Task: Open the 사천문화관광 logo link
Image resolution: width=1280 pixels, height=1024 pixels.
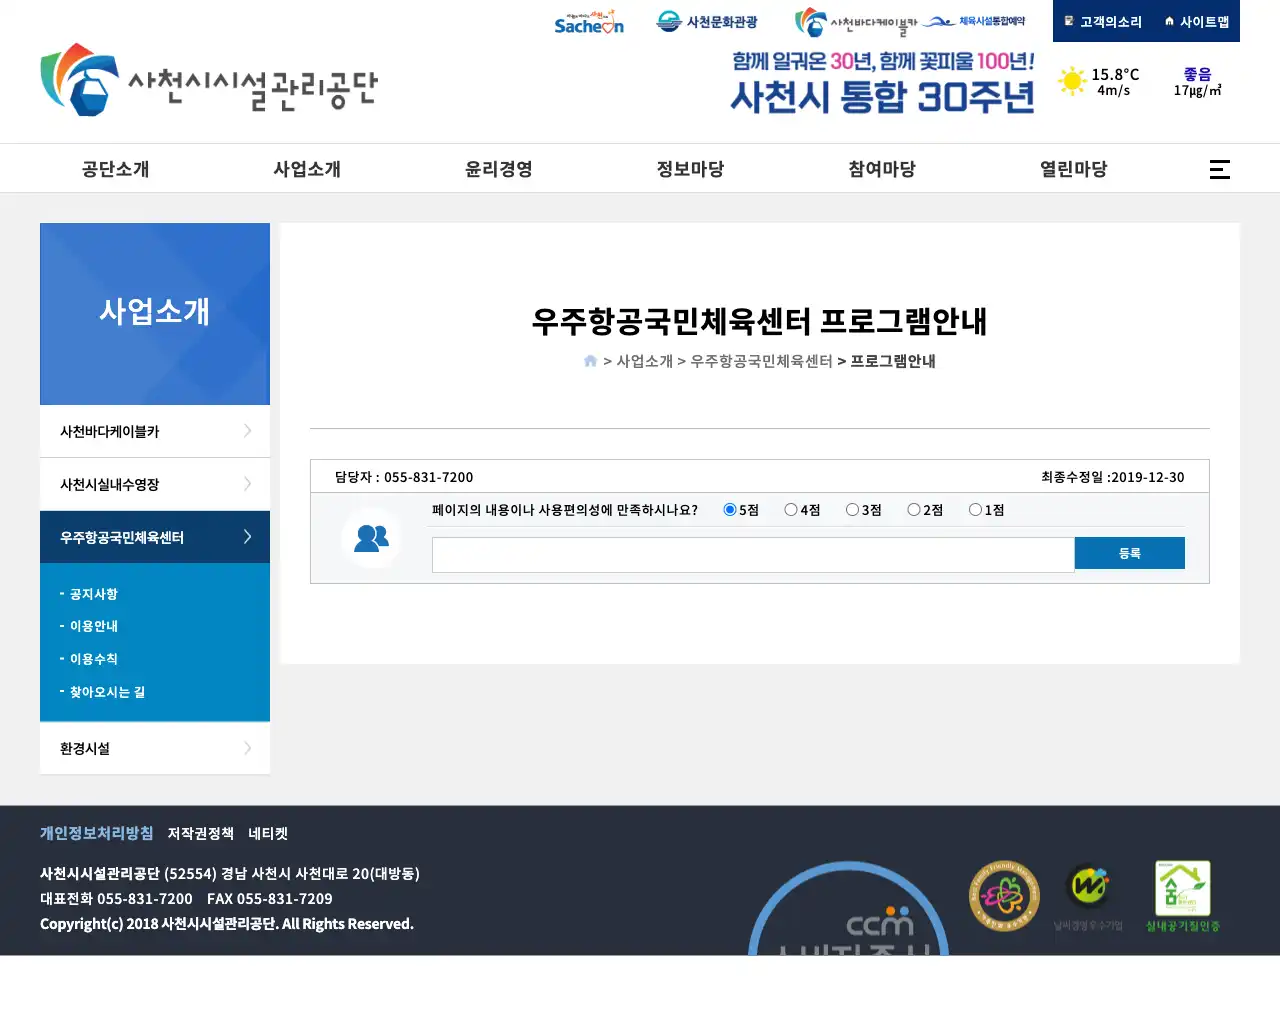Action: 706,22
